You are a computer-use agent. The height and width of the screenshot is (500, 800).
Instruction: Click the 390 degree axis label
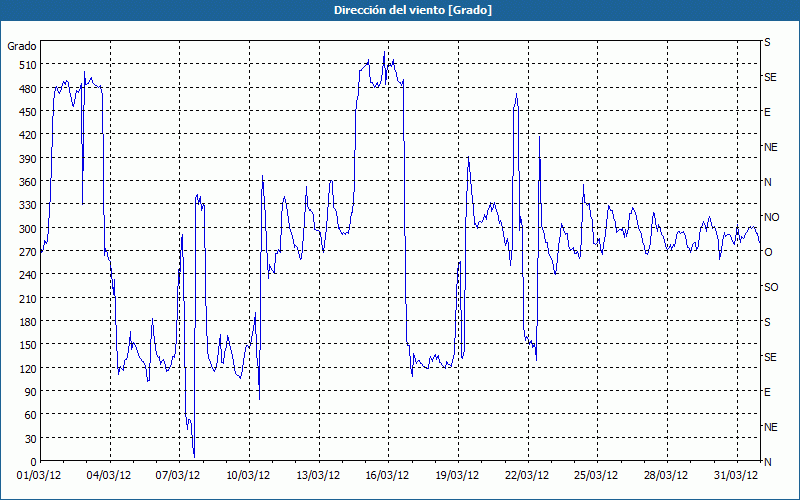(x=28, y=159)
